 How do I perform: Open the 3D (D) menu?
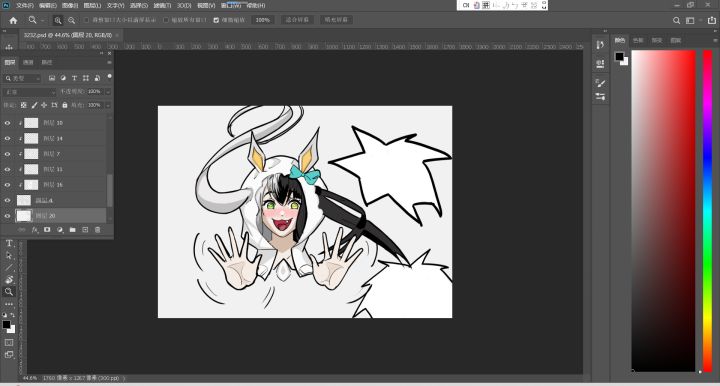coord(184,6)
